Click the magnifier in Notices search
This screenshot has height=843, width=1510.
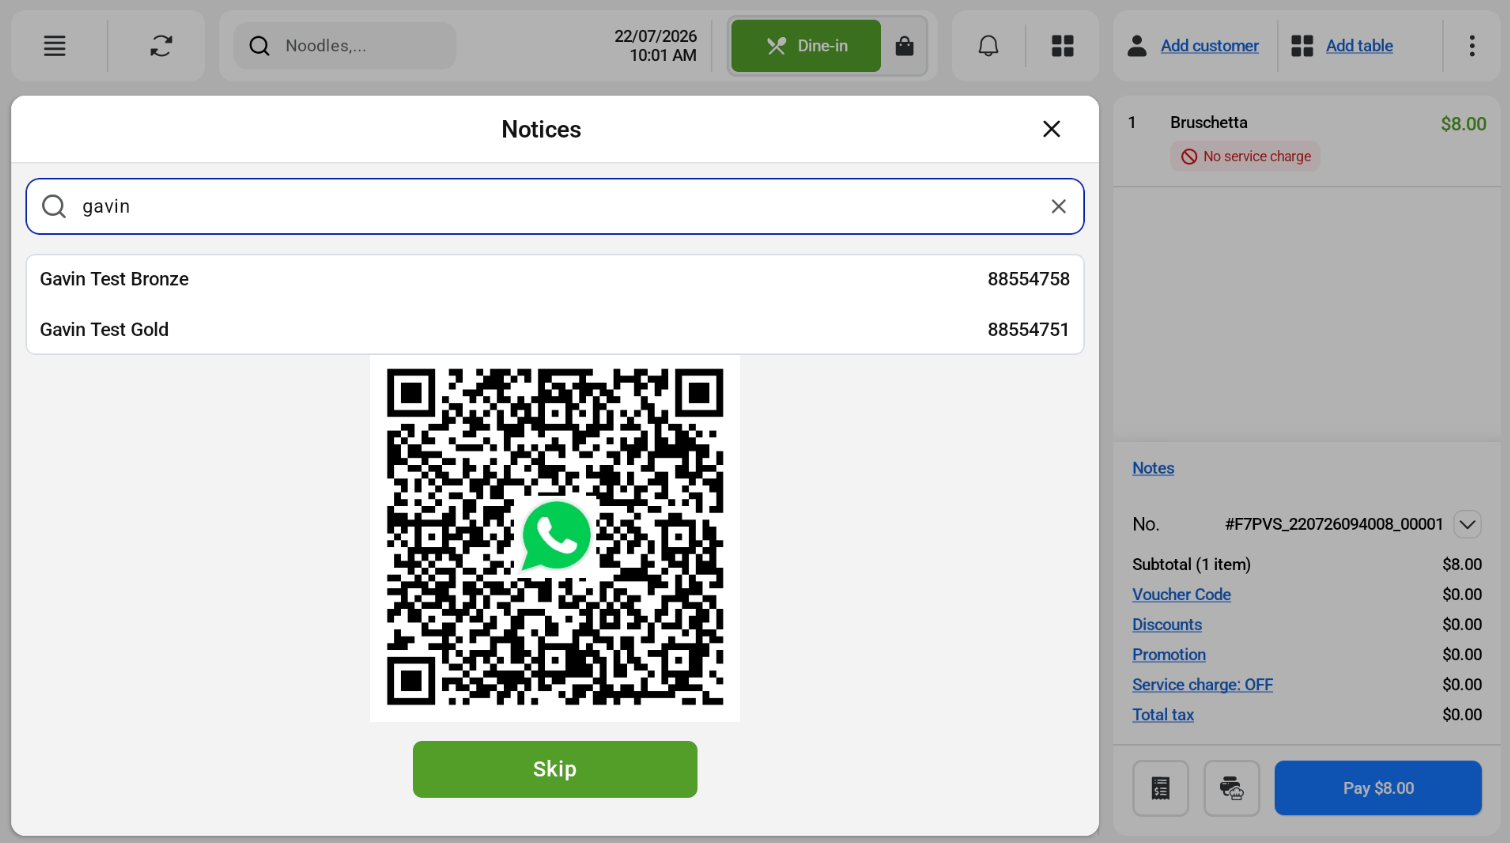[x=54, y=206]
